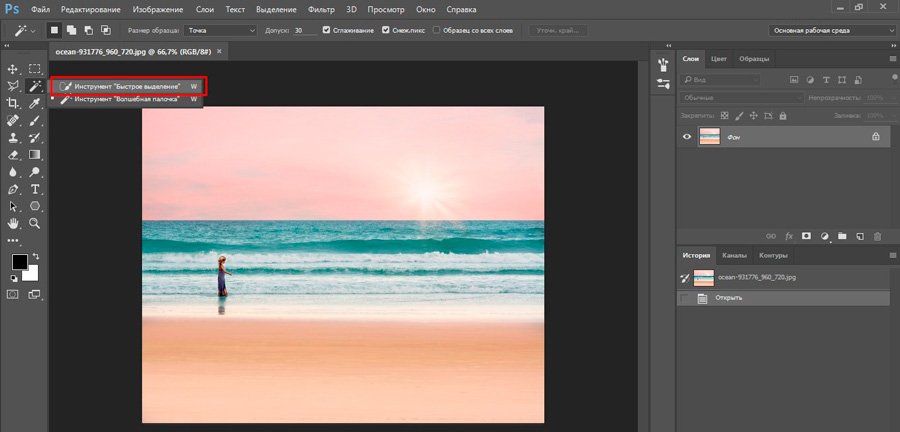
Task: Create a new layer group folder
Action: [x=842, y=236]
